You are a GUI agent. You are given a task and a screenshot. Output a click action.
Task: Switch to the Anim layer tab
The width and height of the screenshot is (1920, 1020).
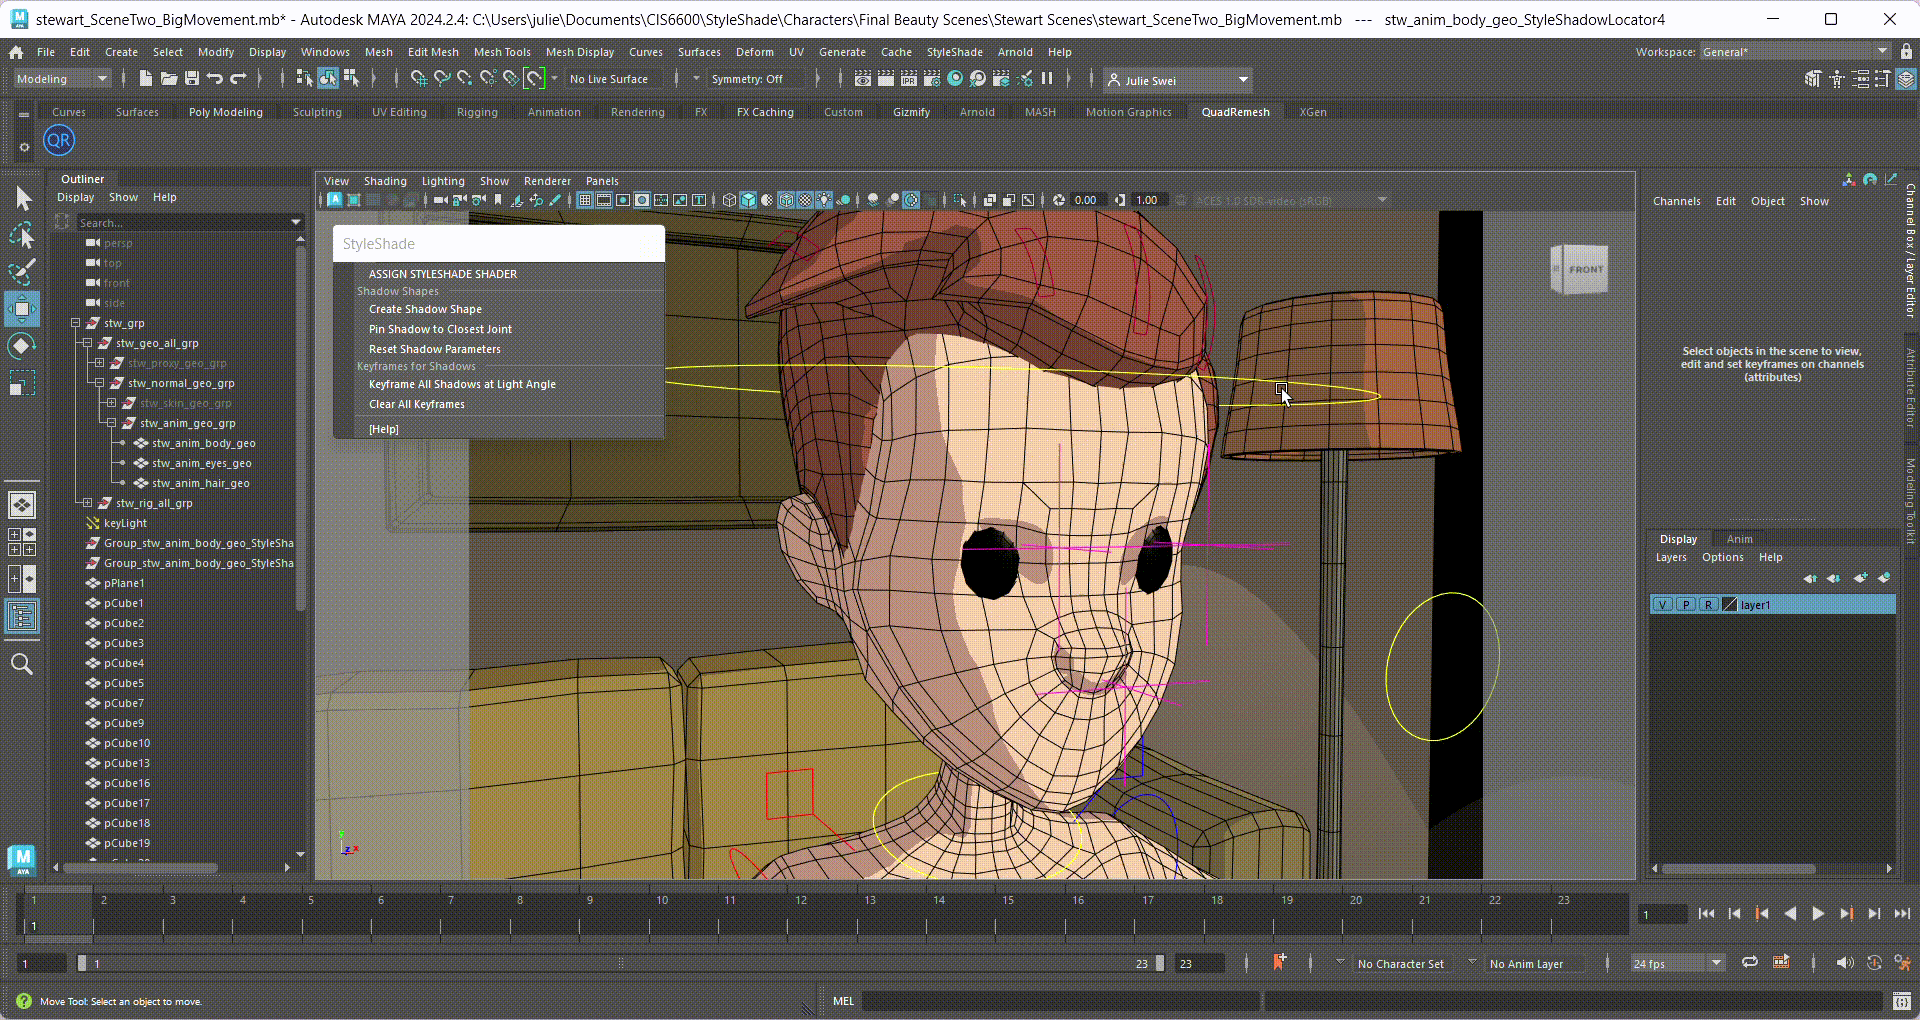1739,539
